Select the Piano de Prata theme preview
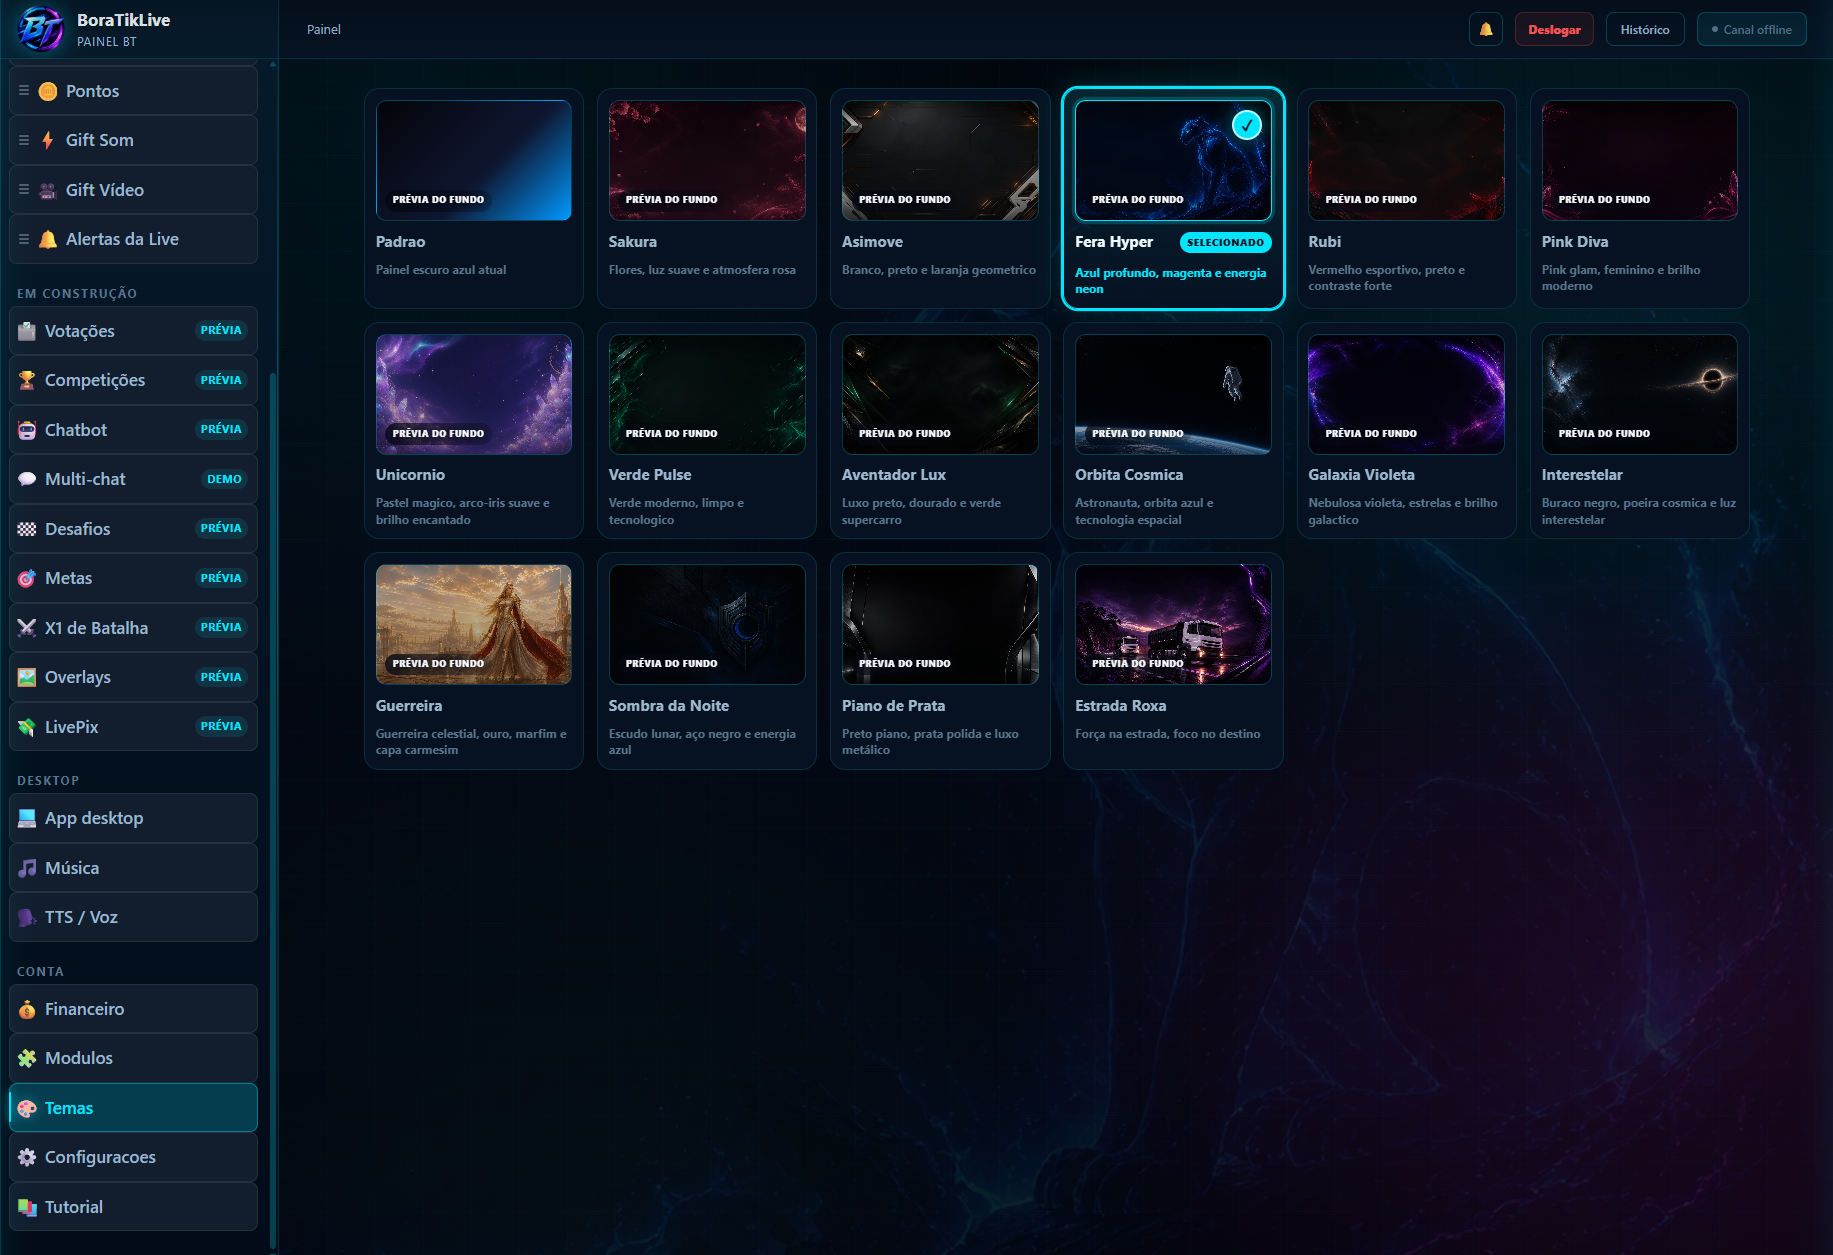This screenshot has width=1833, height=1255. (940, 624)
